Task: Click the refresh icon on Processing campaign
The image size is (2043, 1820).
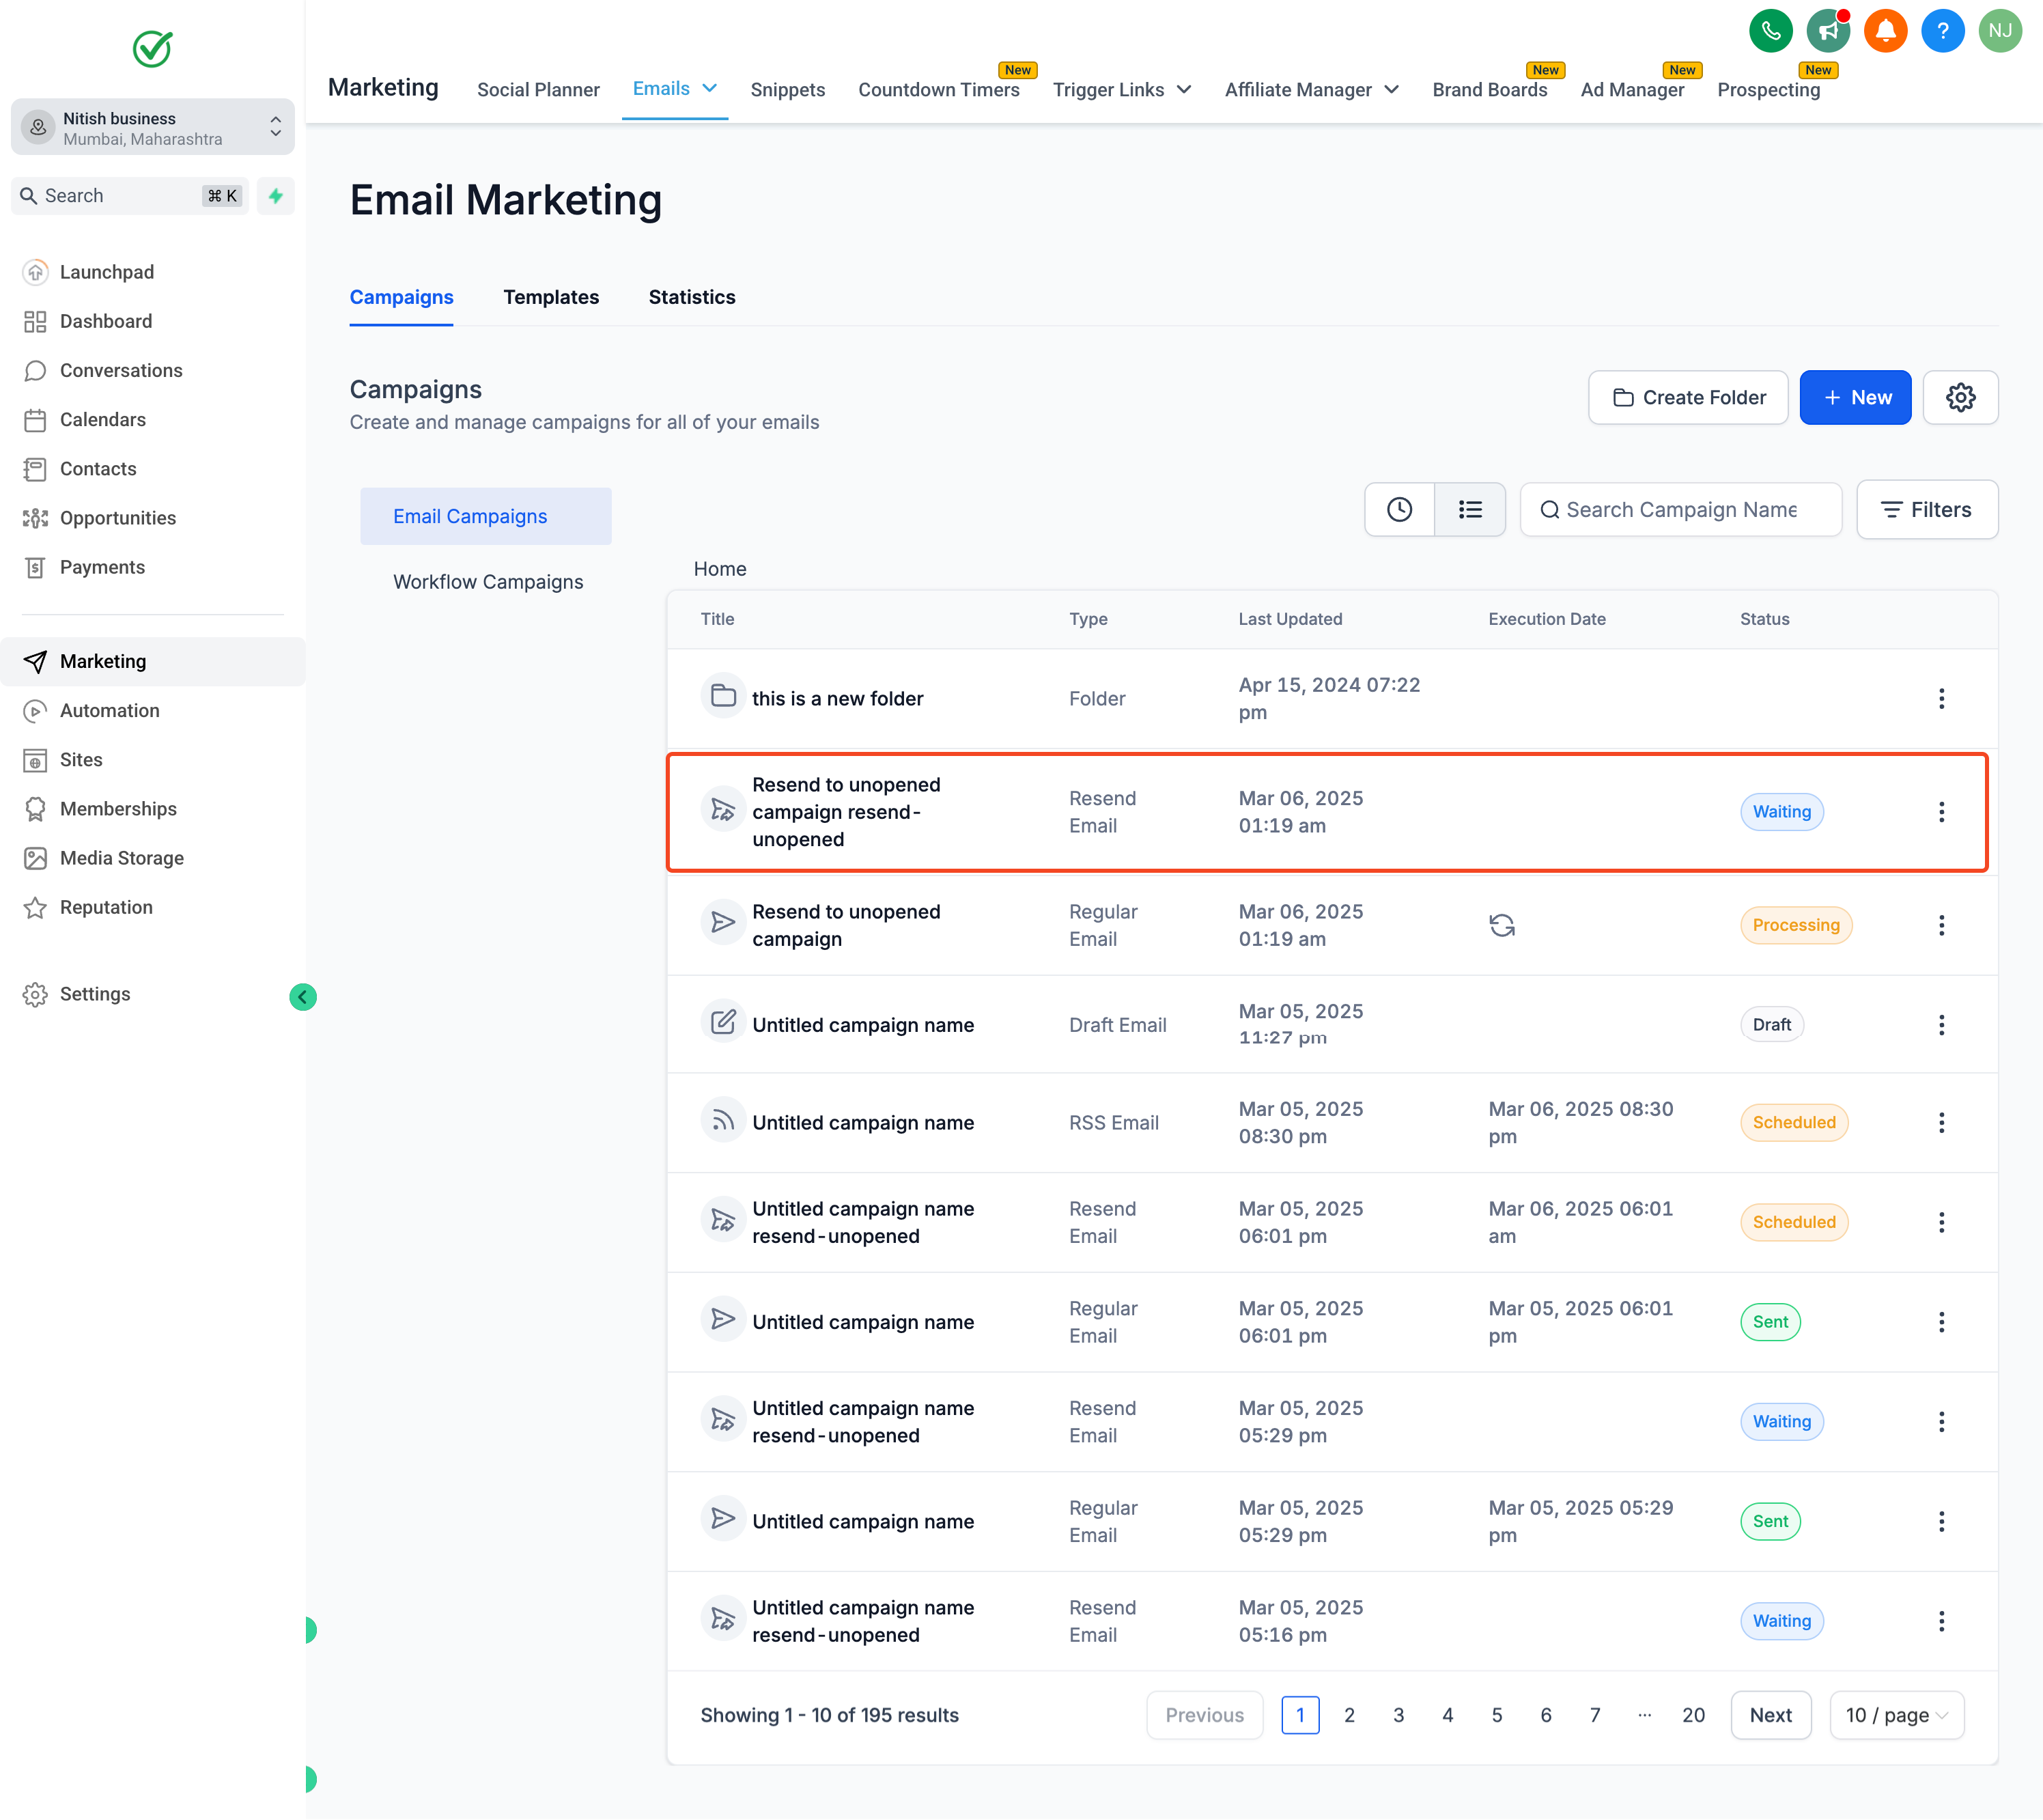Action: click(x=1501, y=925)
